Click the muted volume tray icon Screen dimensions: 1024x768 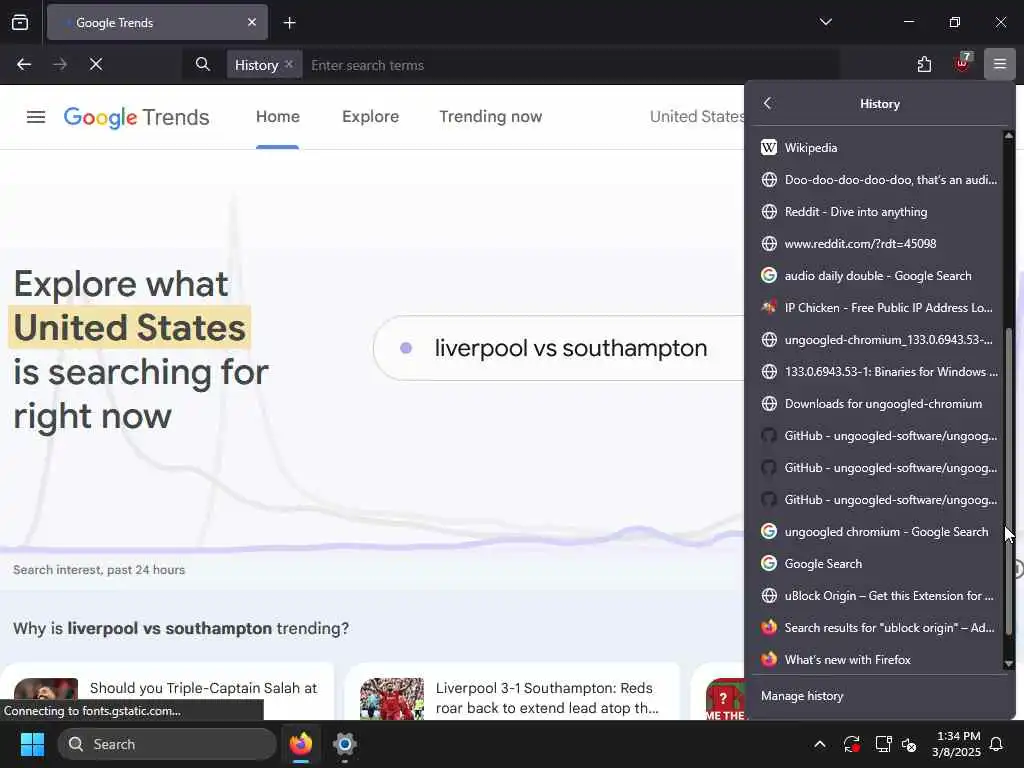pos(909,744)
